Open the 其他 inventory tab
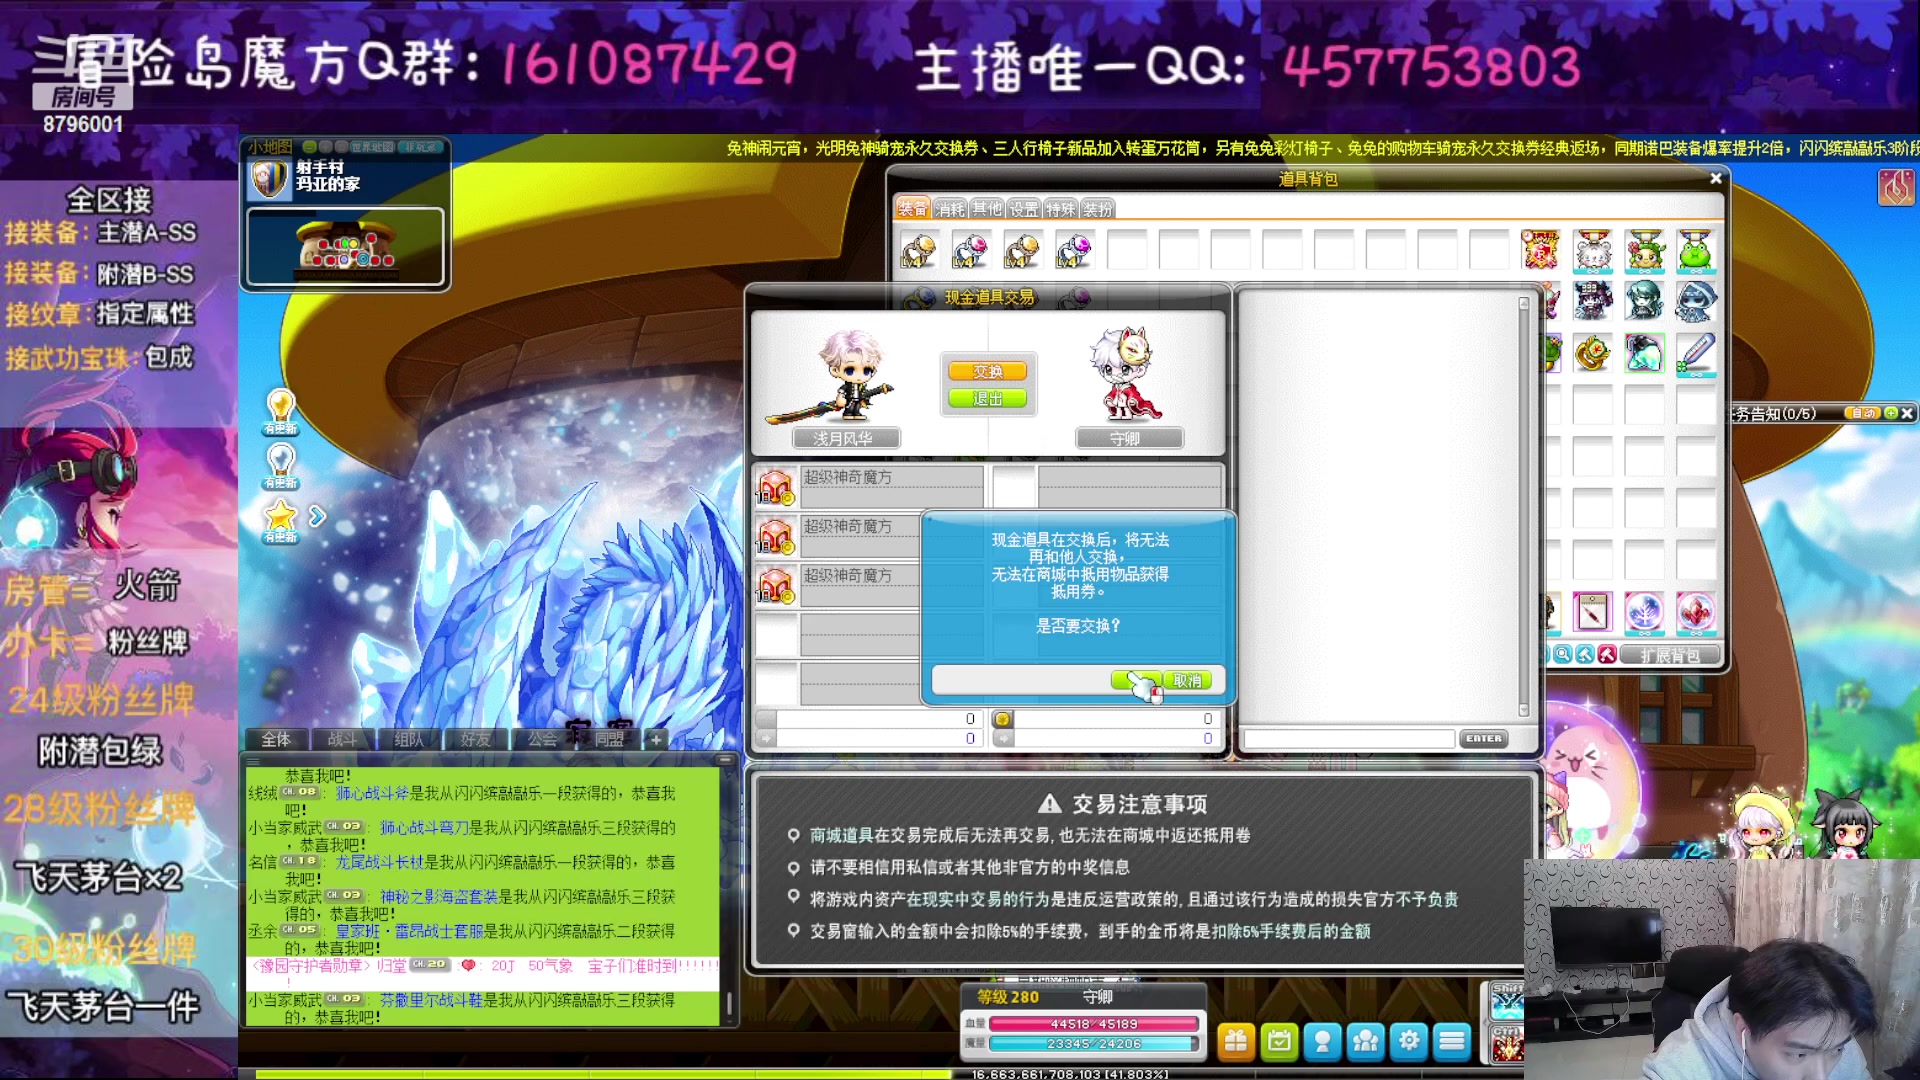The image size is (1920, 1080). [987, 209]
